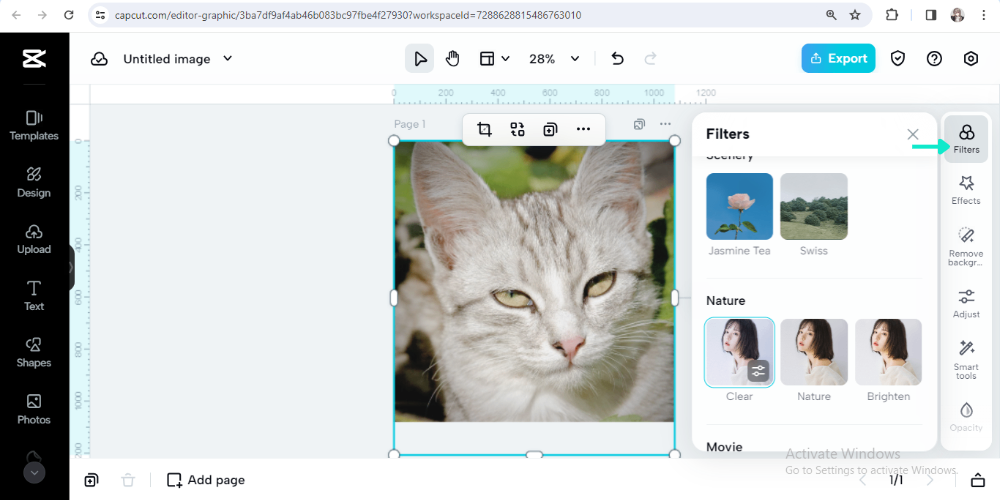Redo the last undone action
The image size is (1000, 500).
(651, 59)
